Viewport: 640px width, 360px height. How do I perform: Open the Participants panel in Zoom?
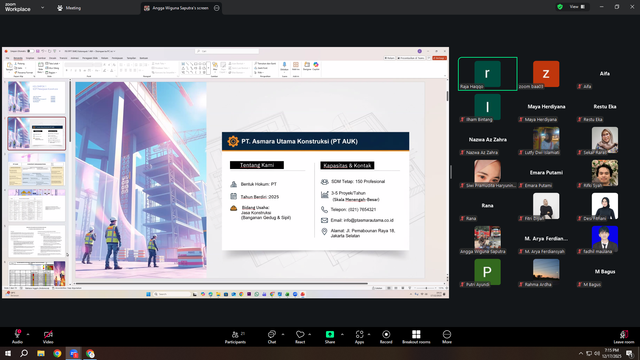[x=235, y=337]
